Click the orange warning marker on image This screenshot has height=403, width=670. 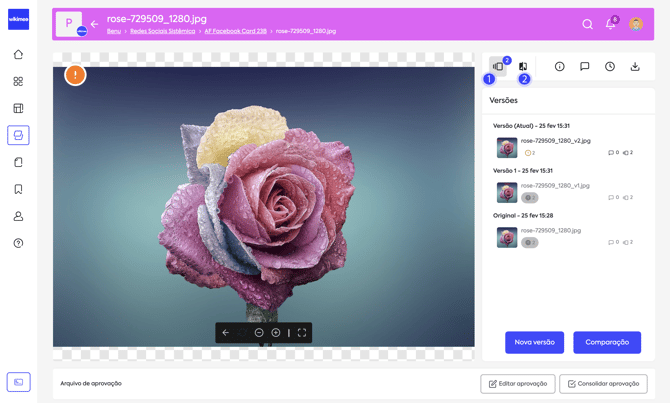75,75
